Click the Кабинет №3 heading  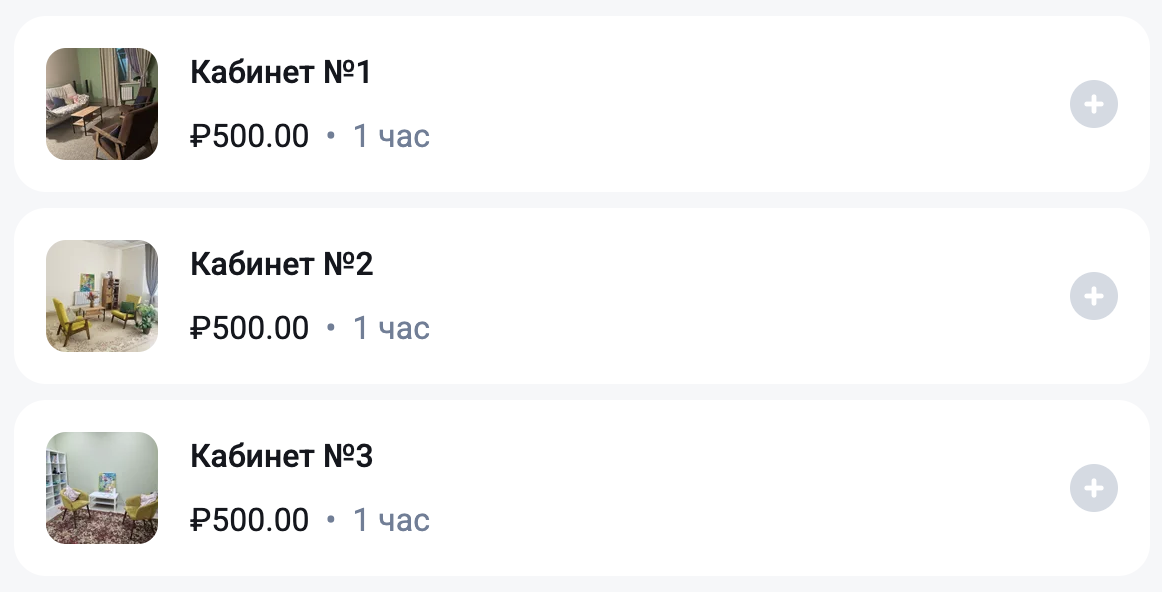pos(281,456)
